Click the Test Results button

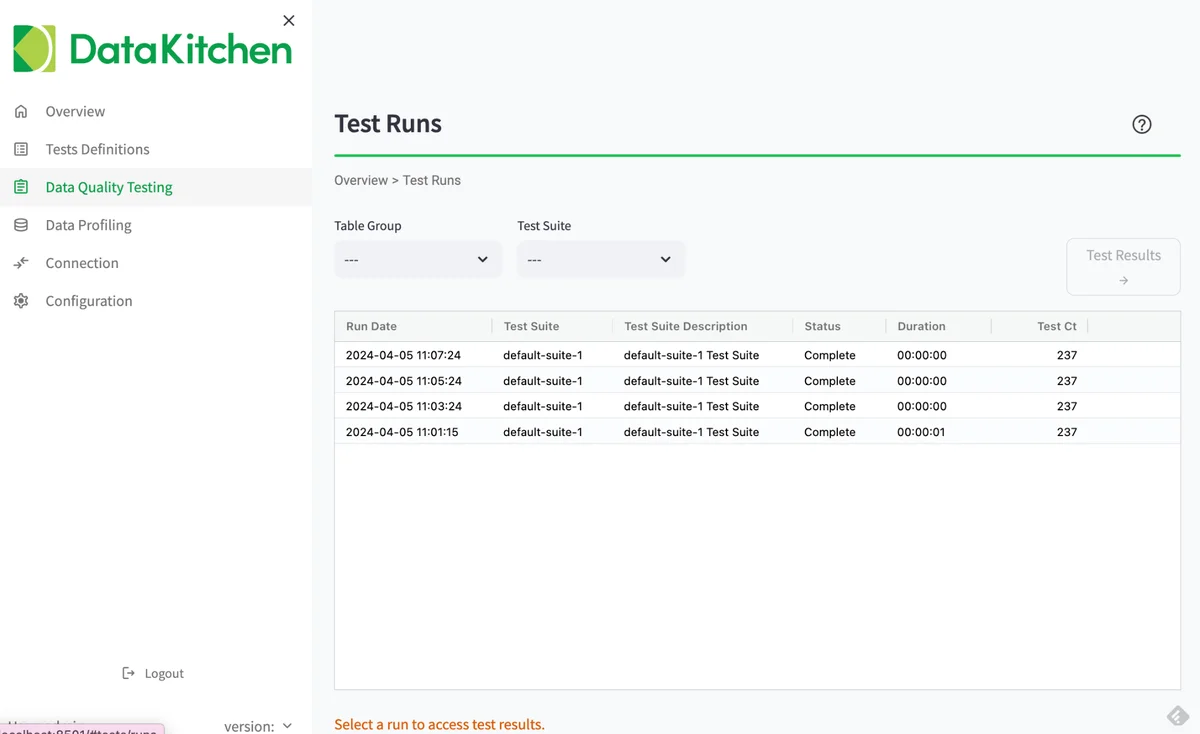(1123, 266)
